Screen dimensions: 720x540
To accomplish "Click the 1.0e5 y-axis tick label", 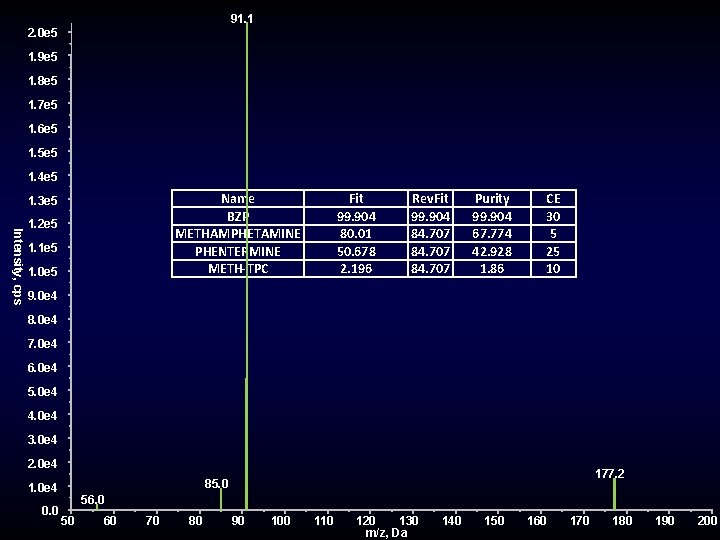I will click(x=42, y=271).
